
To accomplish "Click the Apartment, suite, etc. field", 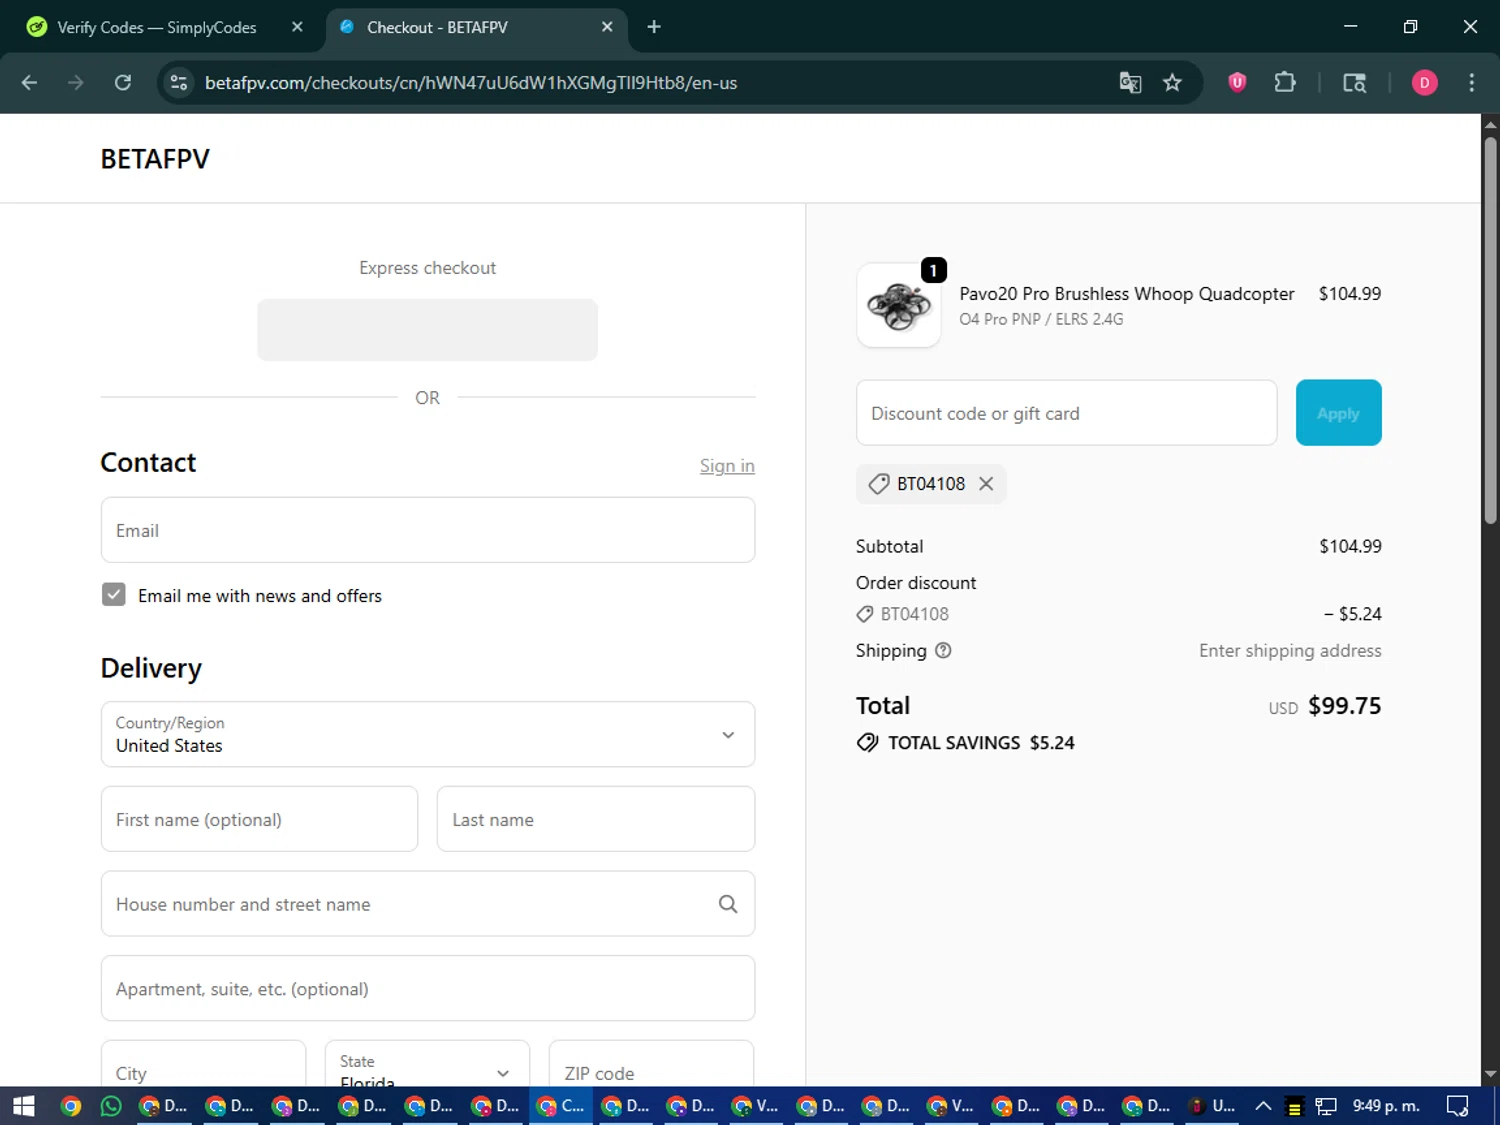I will point(428,988).
